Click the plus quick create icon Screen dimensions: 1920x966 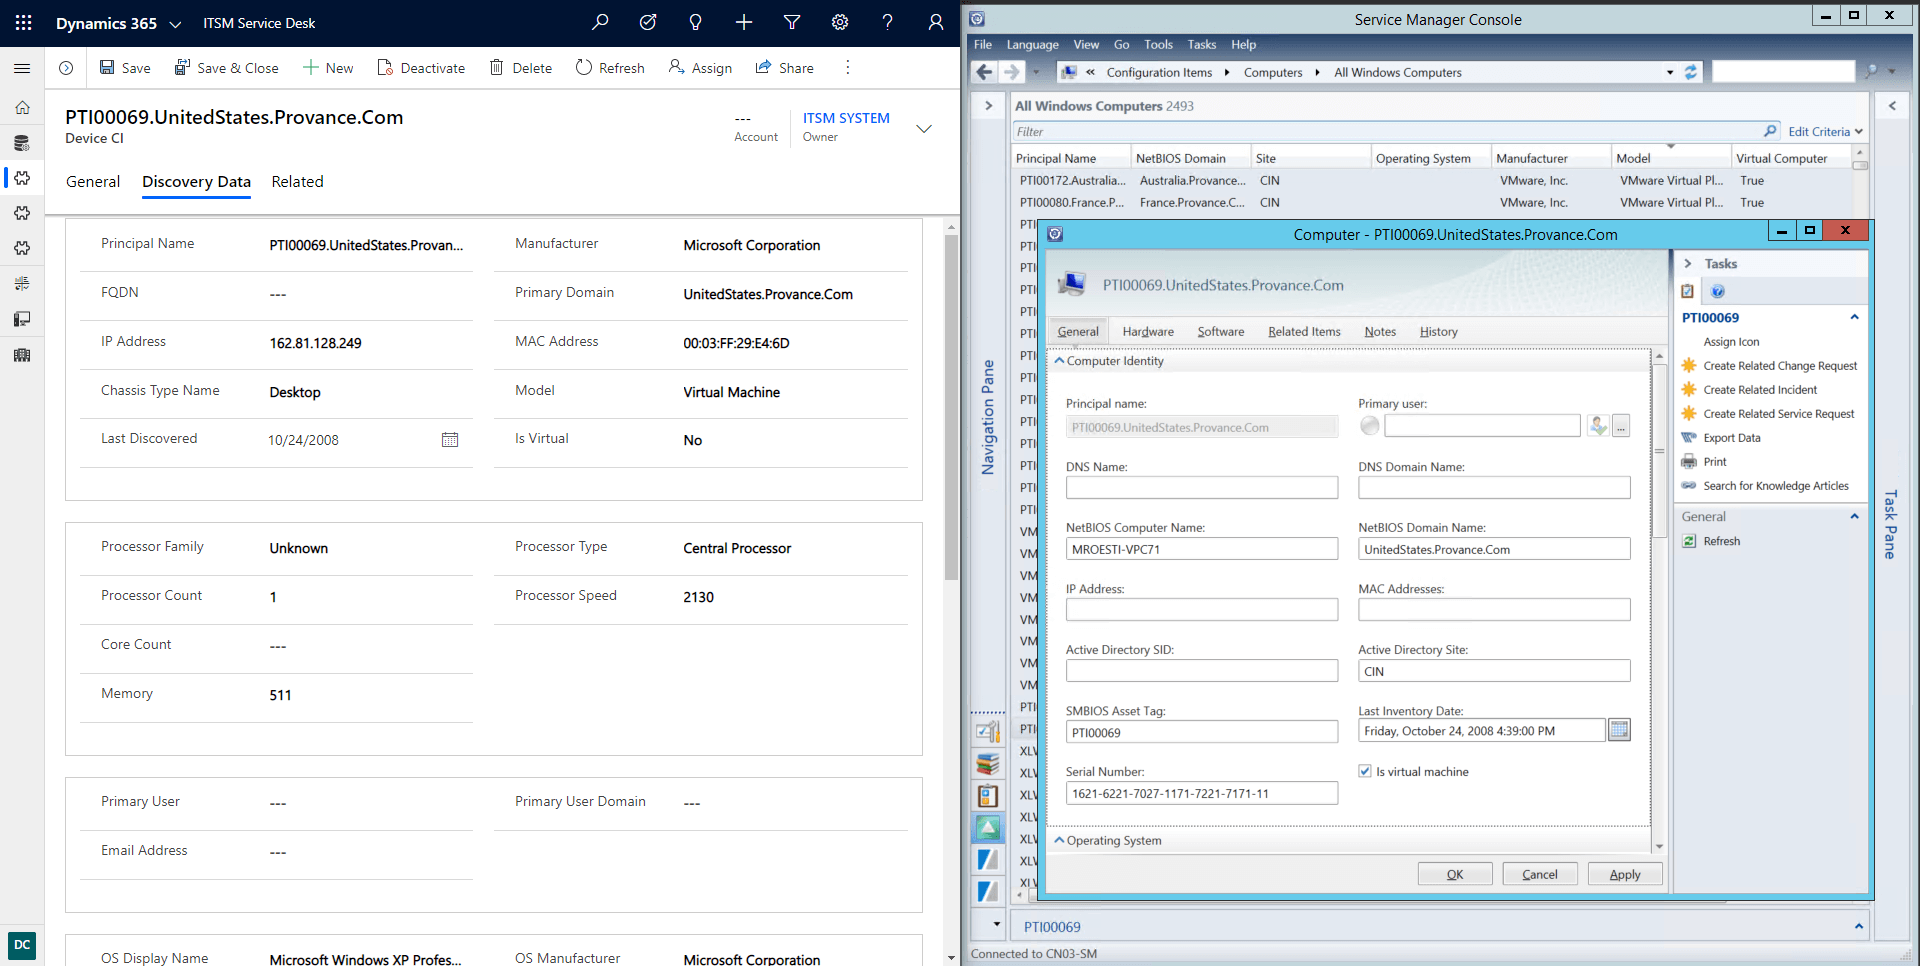click(744, 22)
